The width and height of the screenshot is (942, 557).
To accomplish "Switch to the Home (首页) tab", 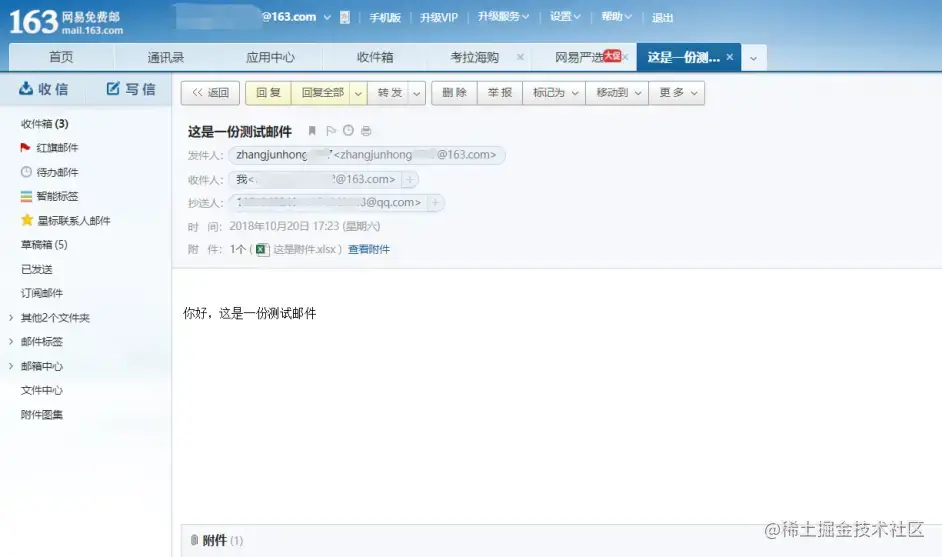I will [x=61, y=57].
